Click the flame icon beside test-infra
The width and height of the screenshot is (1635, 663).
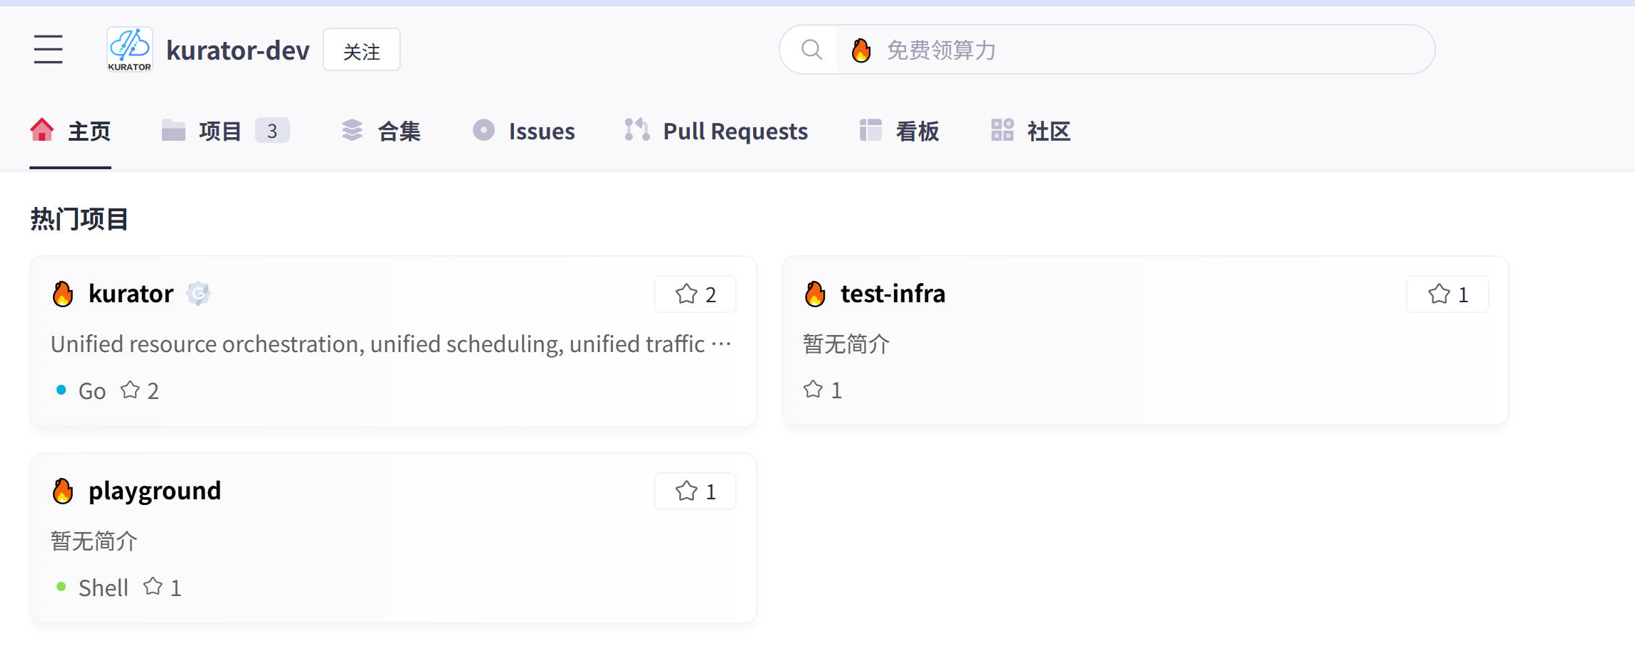click(x=815, y=293)
